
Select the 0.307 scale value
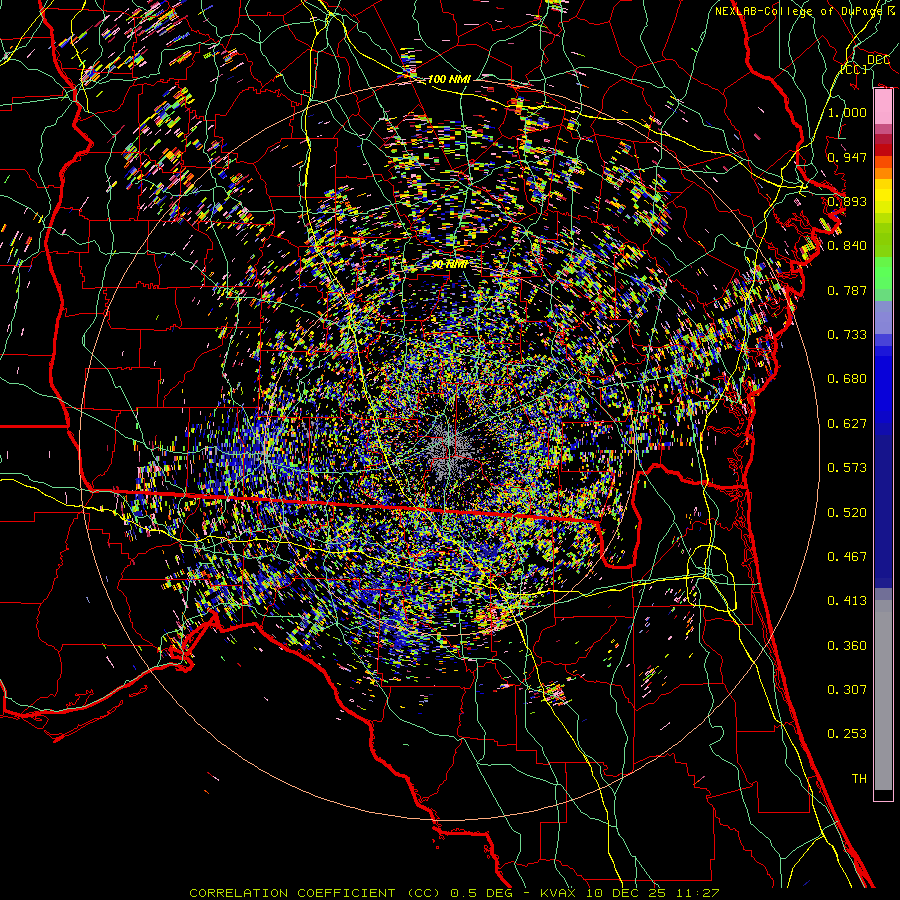click(x=847, y=690)
